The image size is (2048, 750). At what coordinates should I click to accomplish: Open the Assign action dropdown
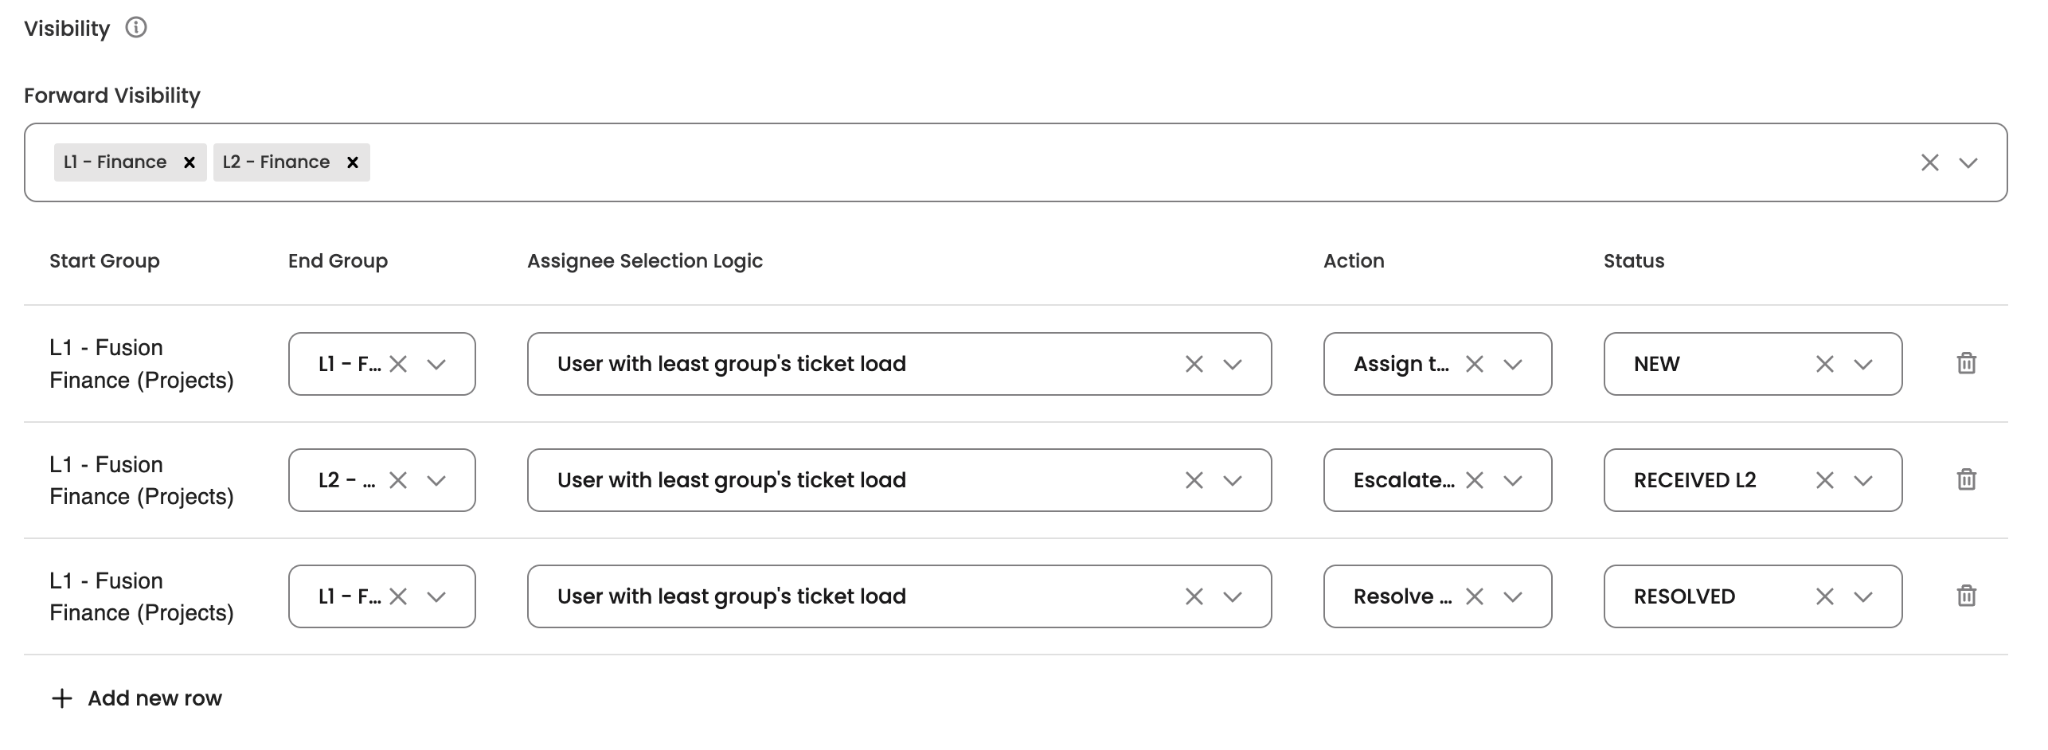(1513, 364)
